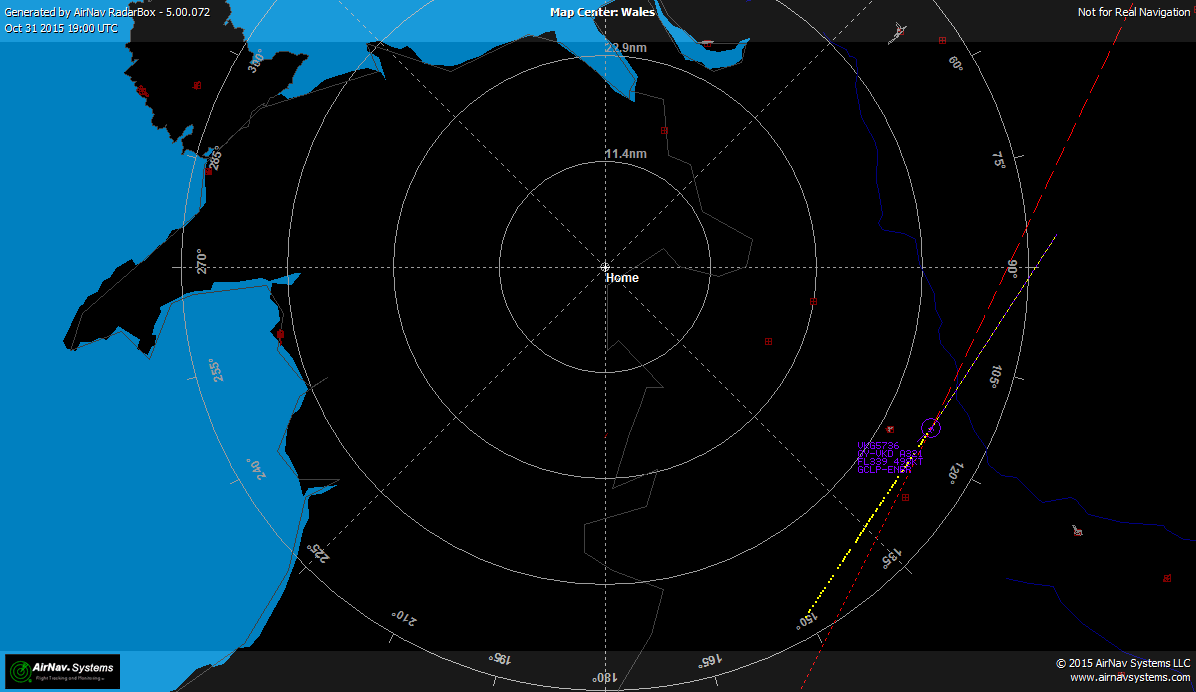The image size is (1196, 692).
Task: Click the airport marker on the coast below 270°
Action: coord(280,334)
